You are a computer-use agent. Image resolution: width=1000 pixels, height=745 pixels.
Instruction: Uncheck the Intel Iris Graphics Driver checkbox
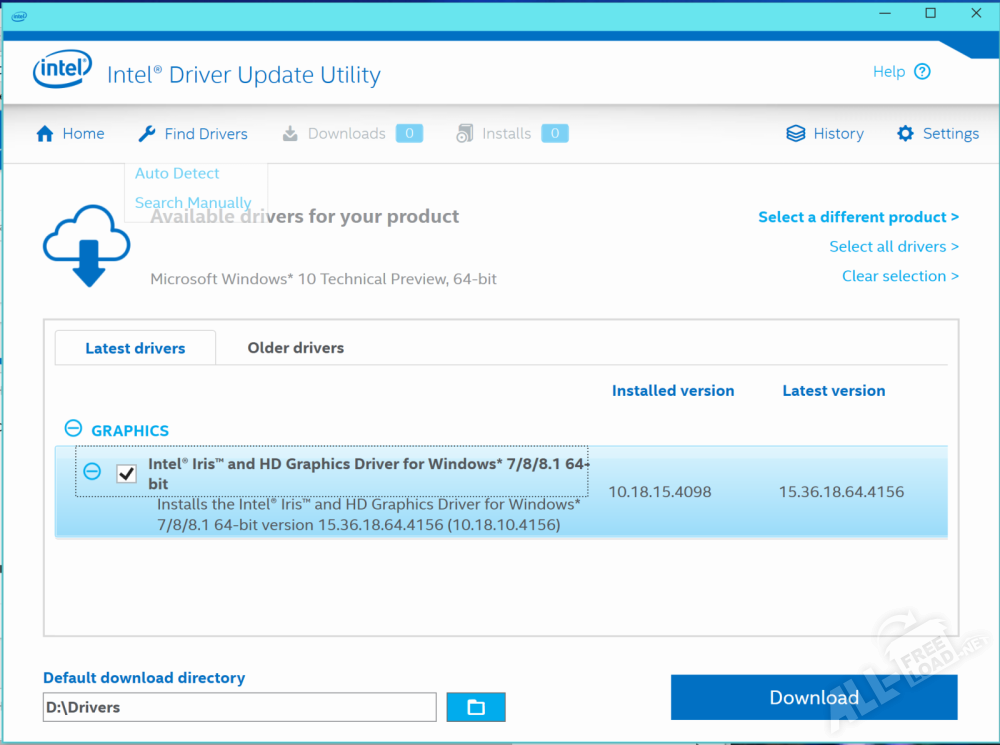126,473
